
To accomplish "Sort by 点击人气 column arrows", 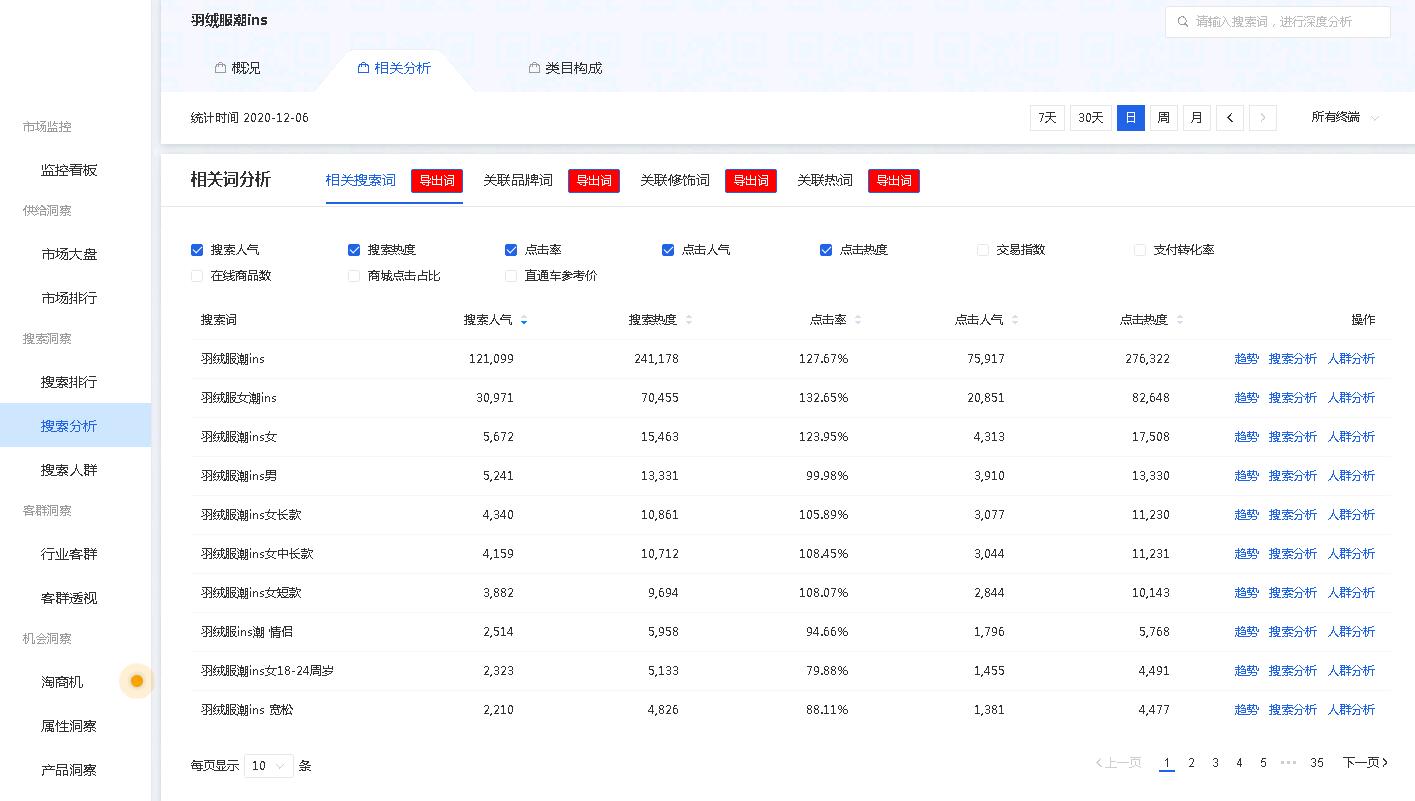I will pyautogui.click(x=1015, y=320).
